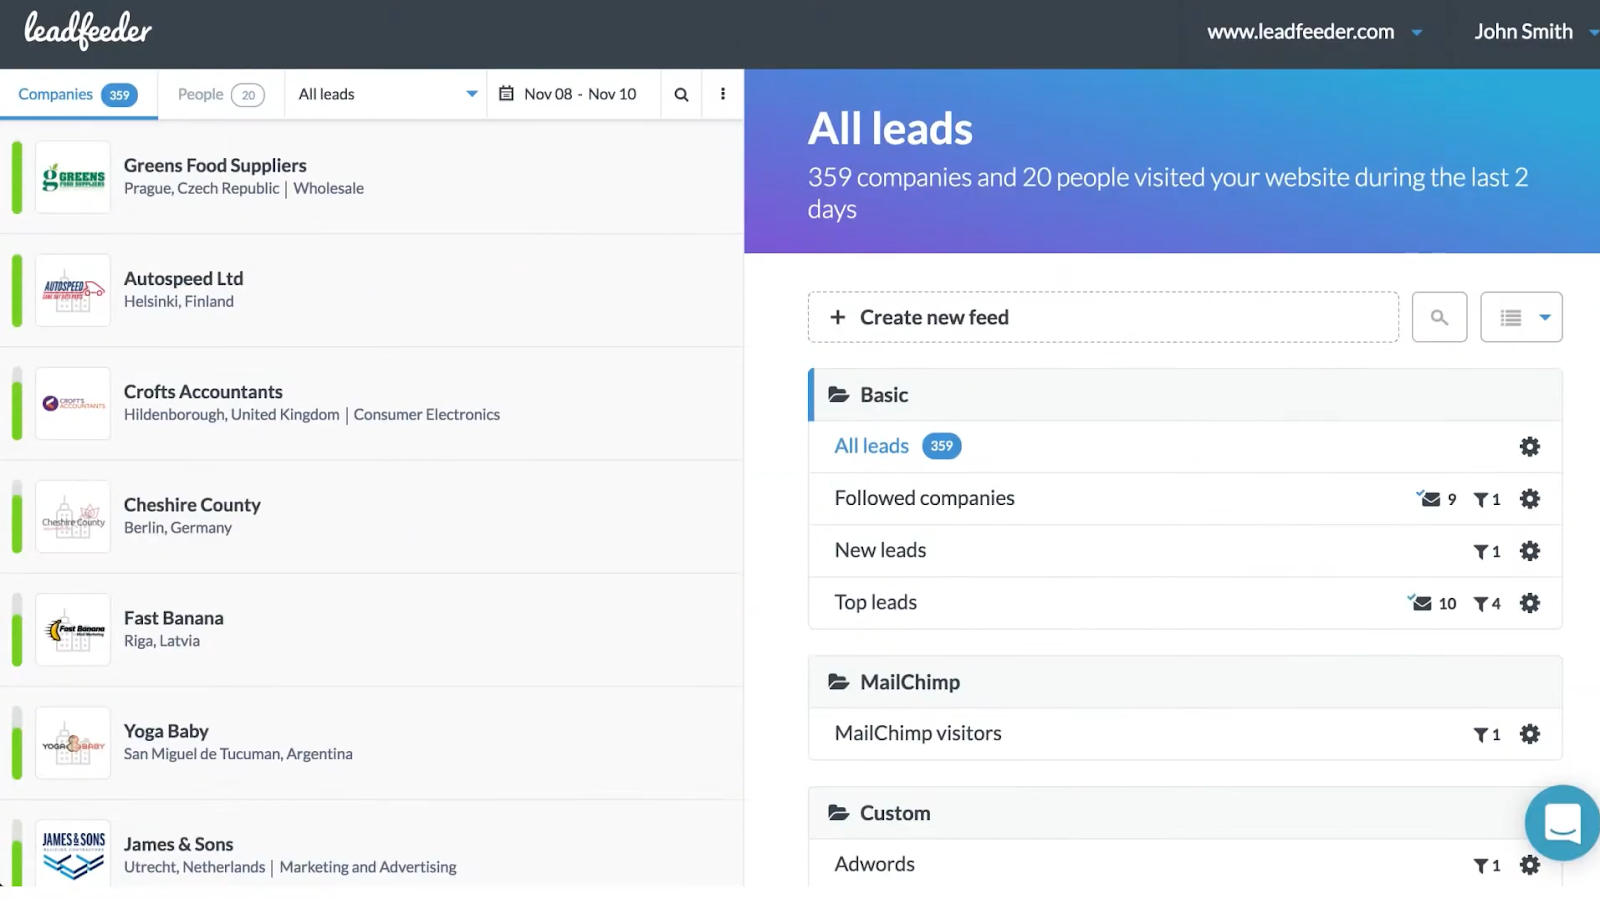Collapse the Basic folder section
Screen dimensions: 1600x899
[x=1185, y=395]
